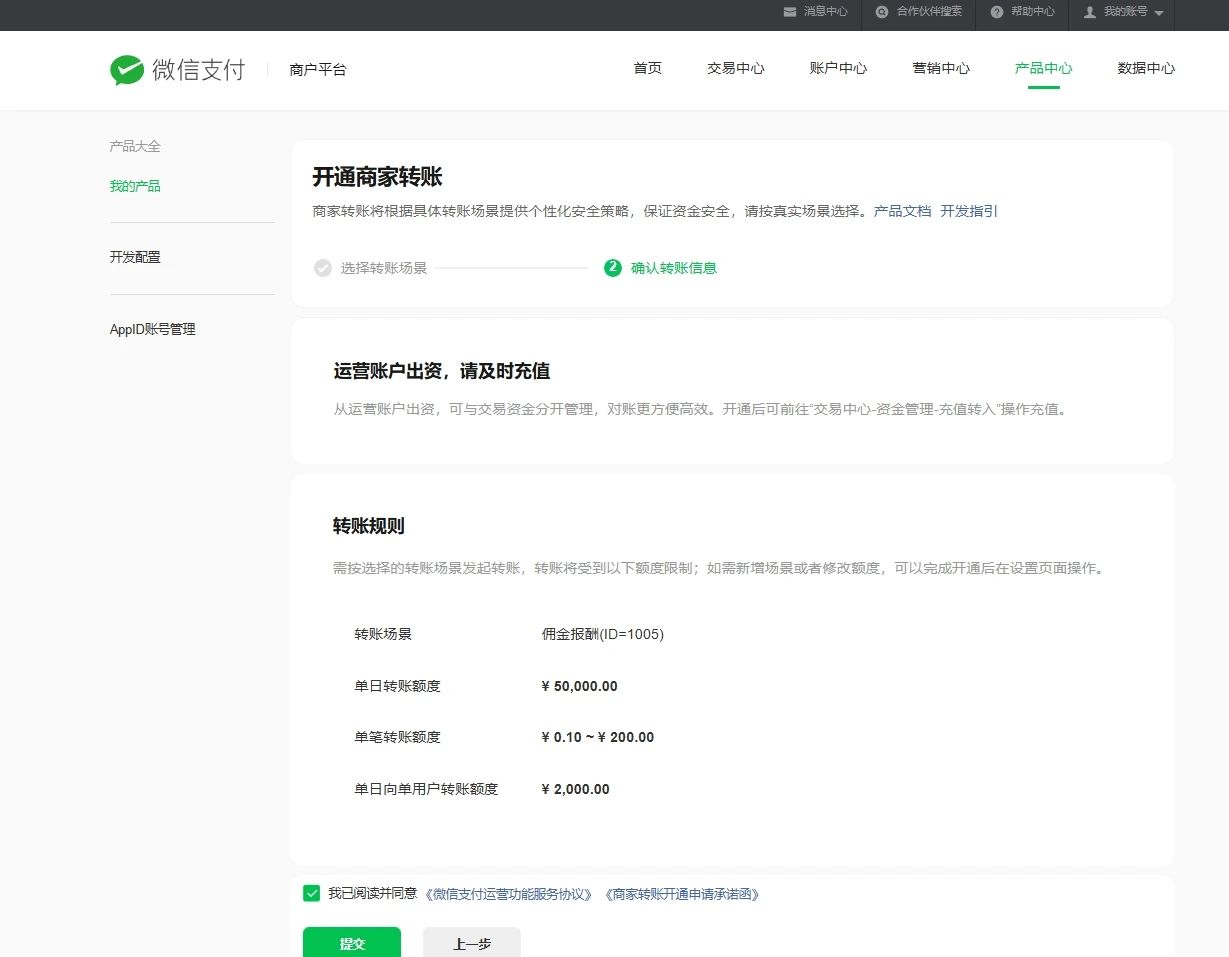
Task: Click the help center question icon
Action: point(997,12)
